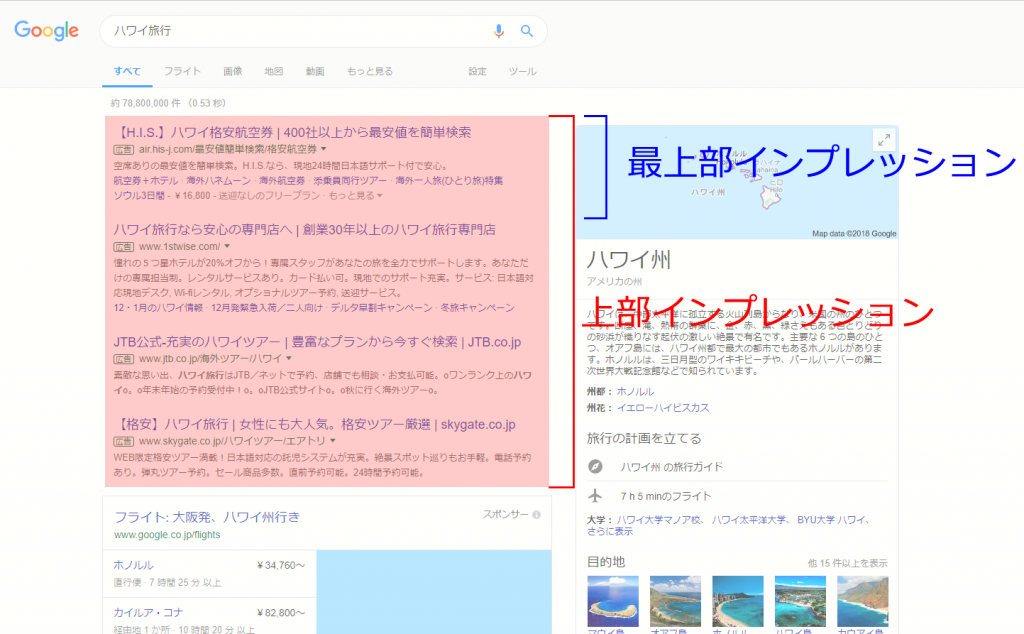
Task: Click the 約 78,800,000 件 result count
Action: click(145, 103)
